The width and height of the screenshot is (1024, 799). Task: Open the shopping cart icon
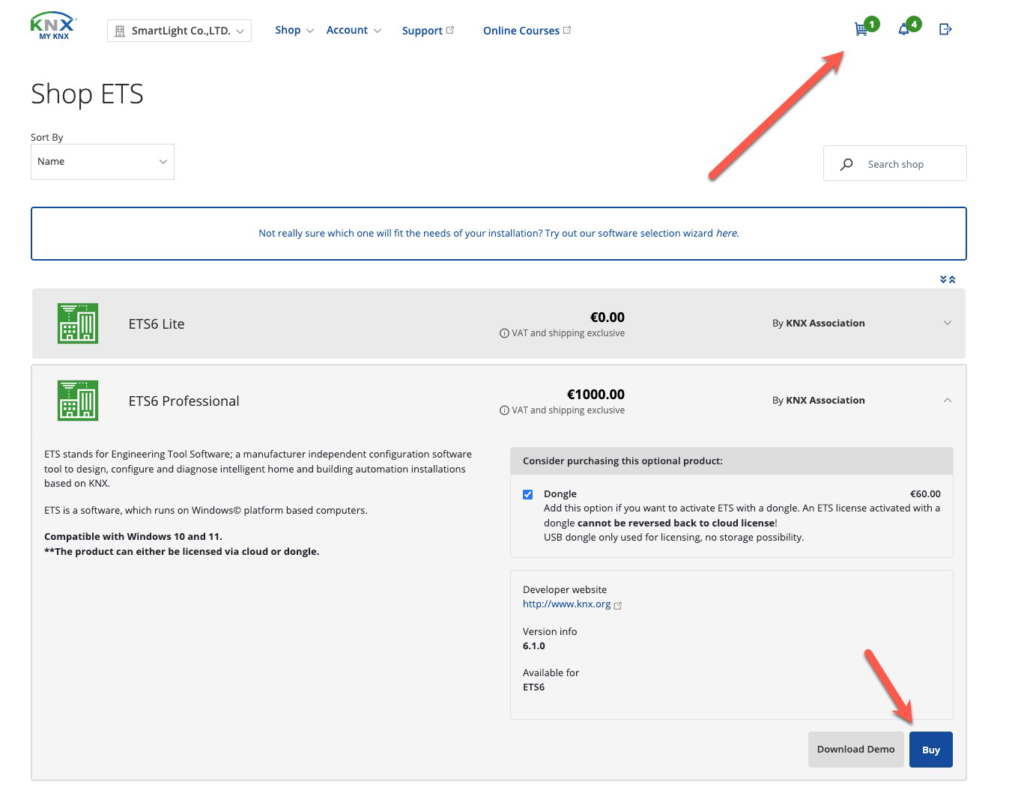coord(861,29)
